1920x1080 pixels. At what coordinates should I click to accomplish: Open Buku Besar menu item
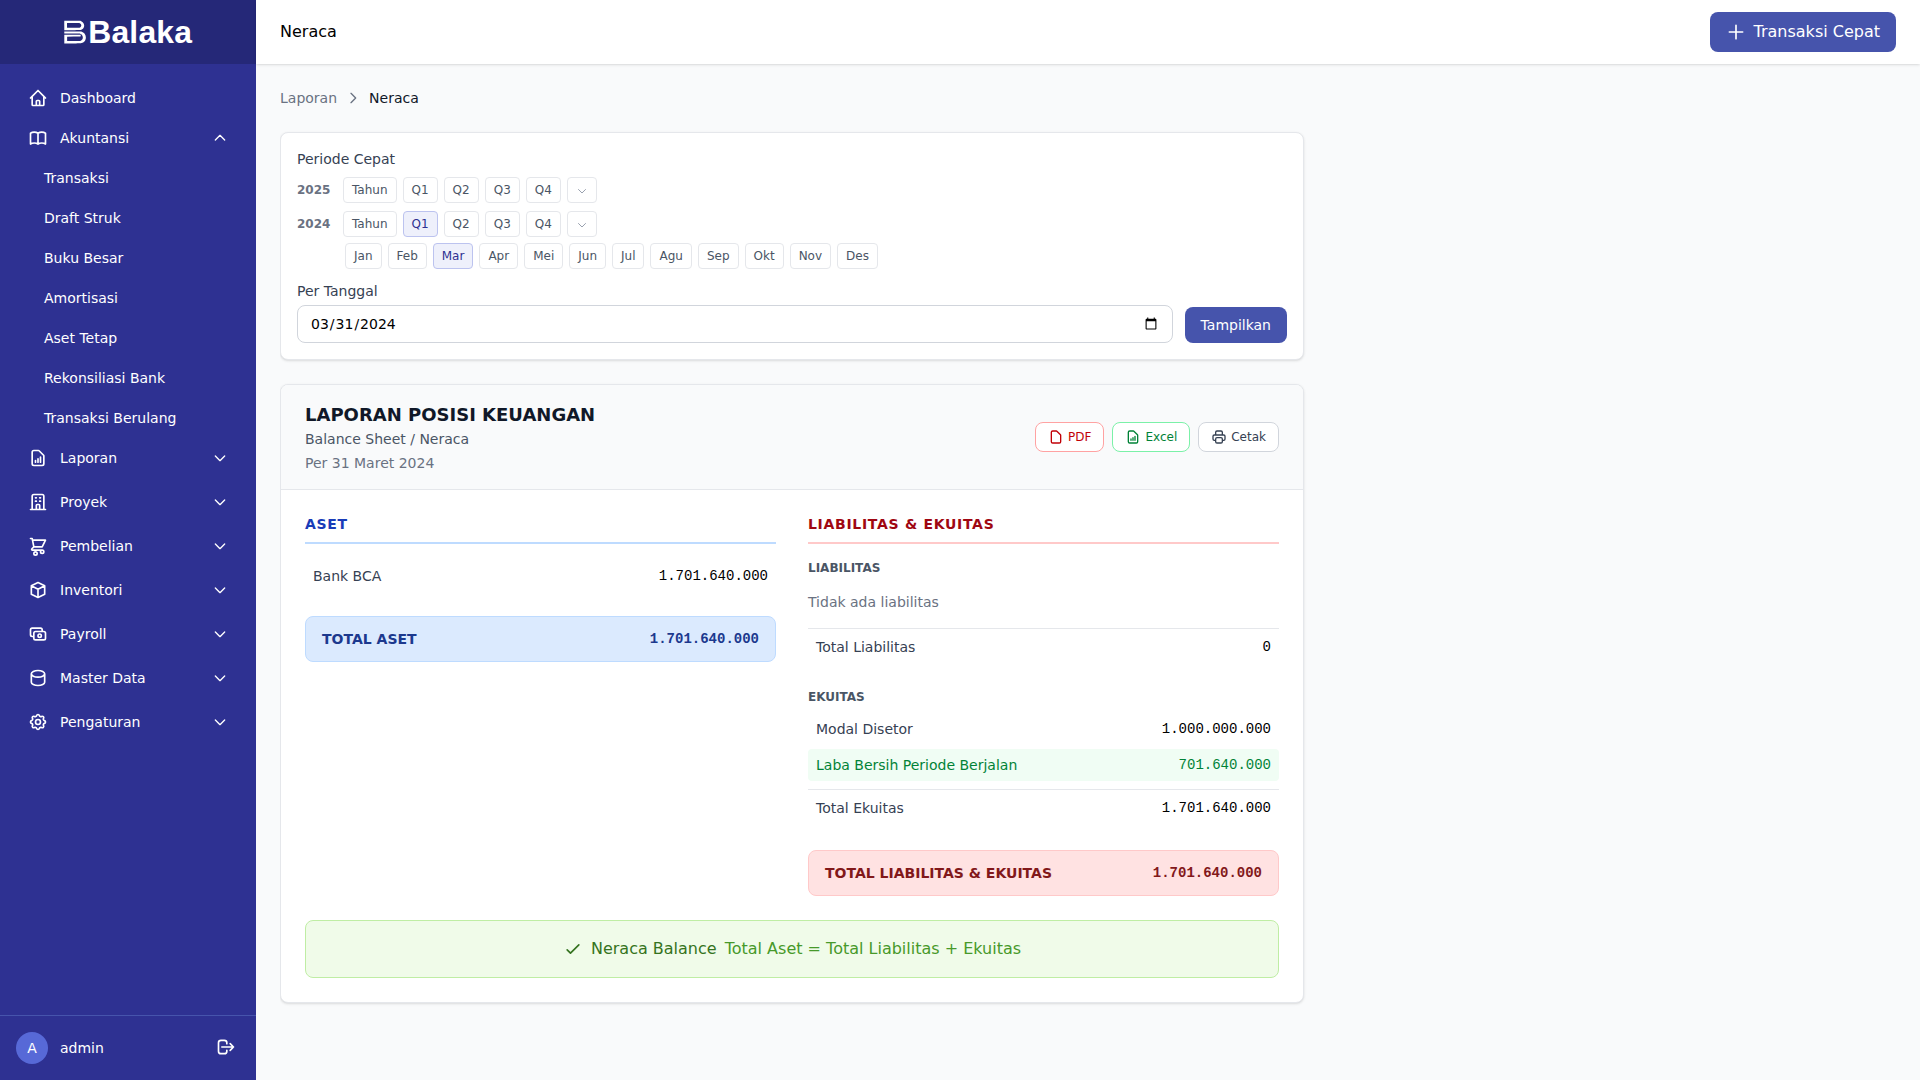coord(83,258)
